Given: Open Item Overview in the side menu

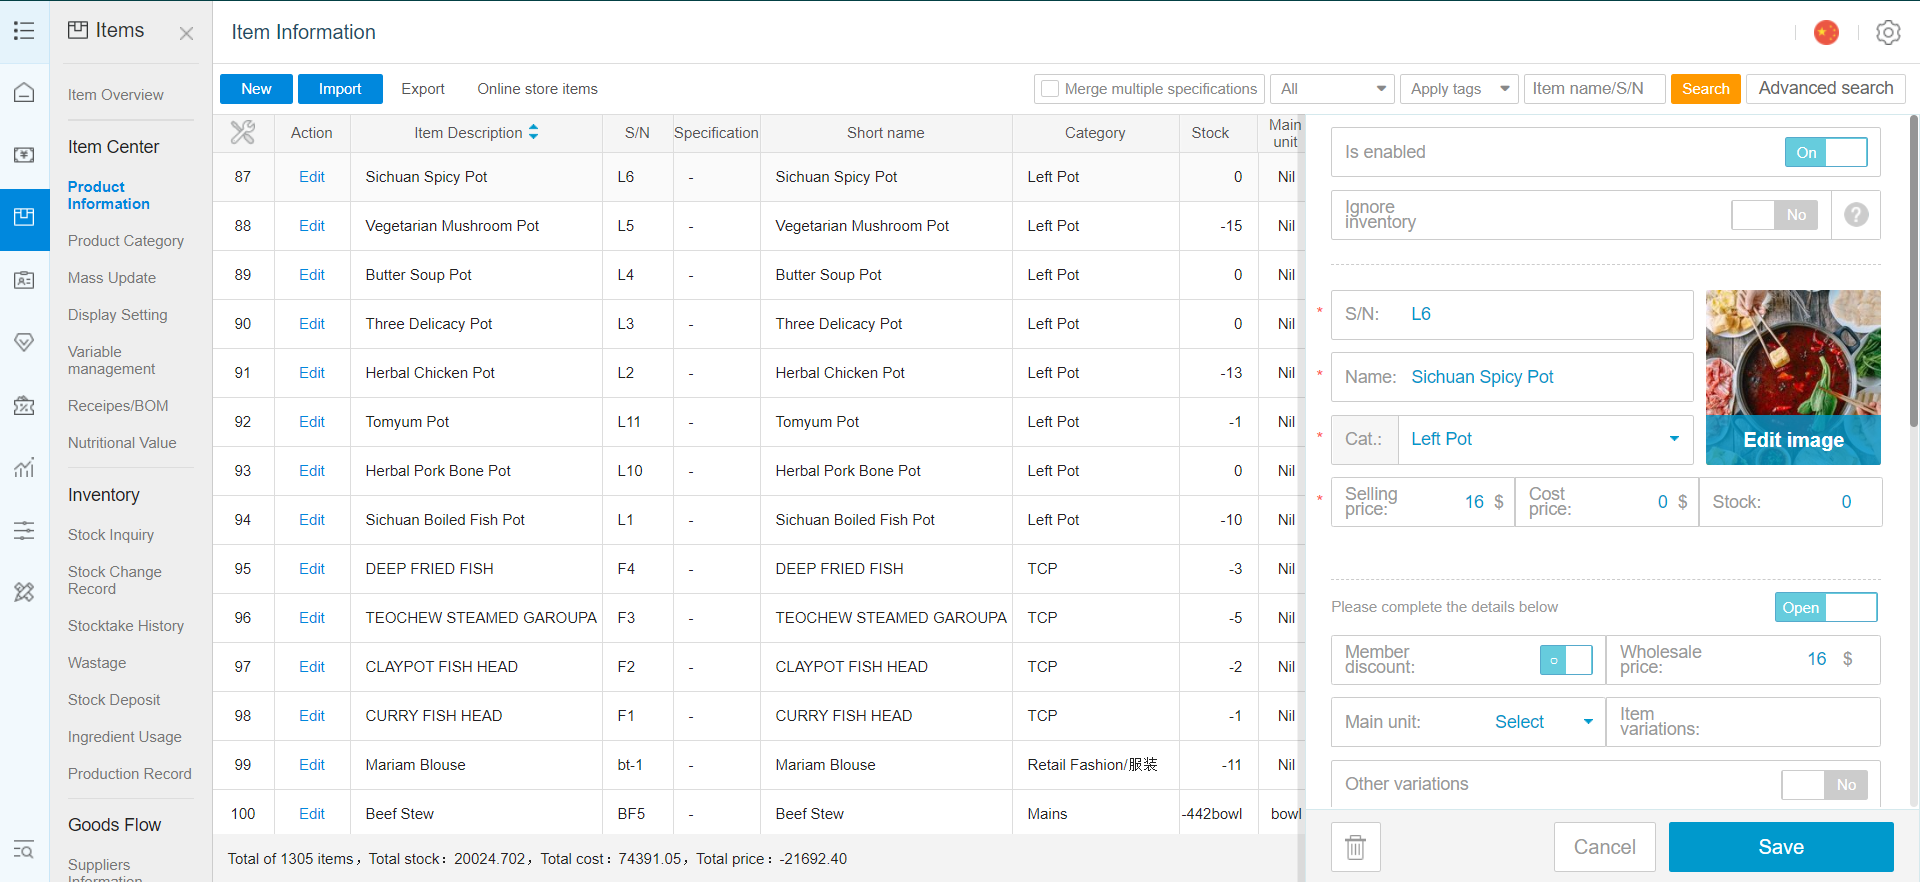Looking at the screenshot, I should click(116, 95).
